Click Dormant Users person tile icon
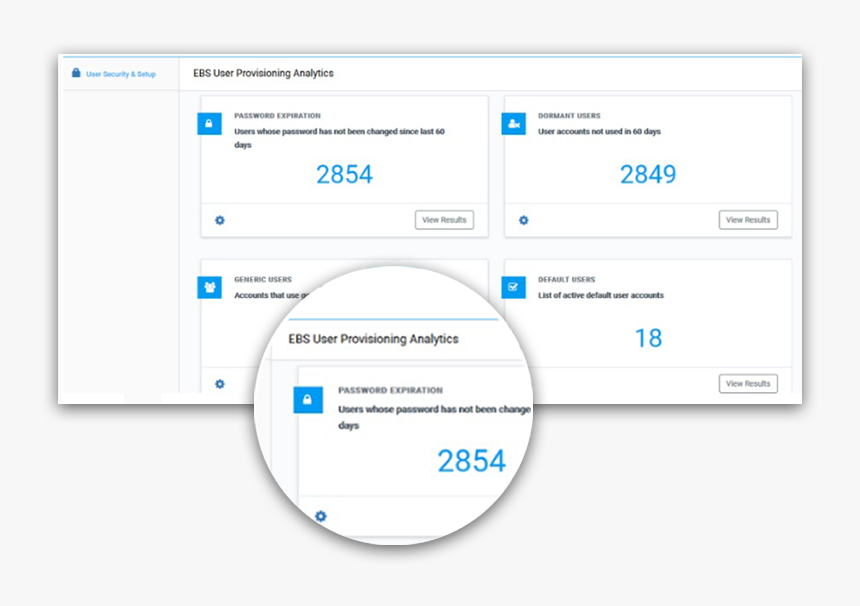The image size is (860, 606). (513, 124)
